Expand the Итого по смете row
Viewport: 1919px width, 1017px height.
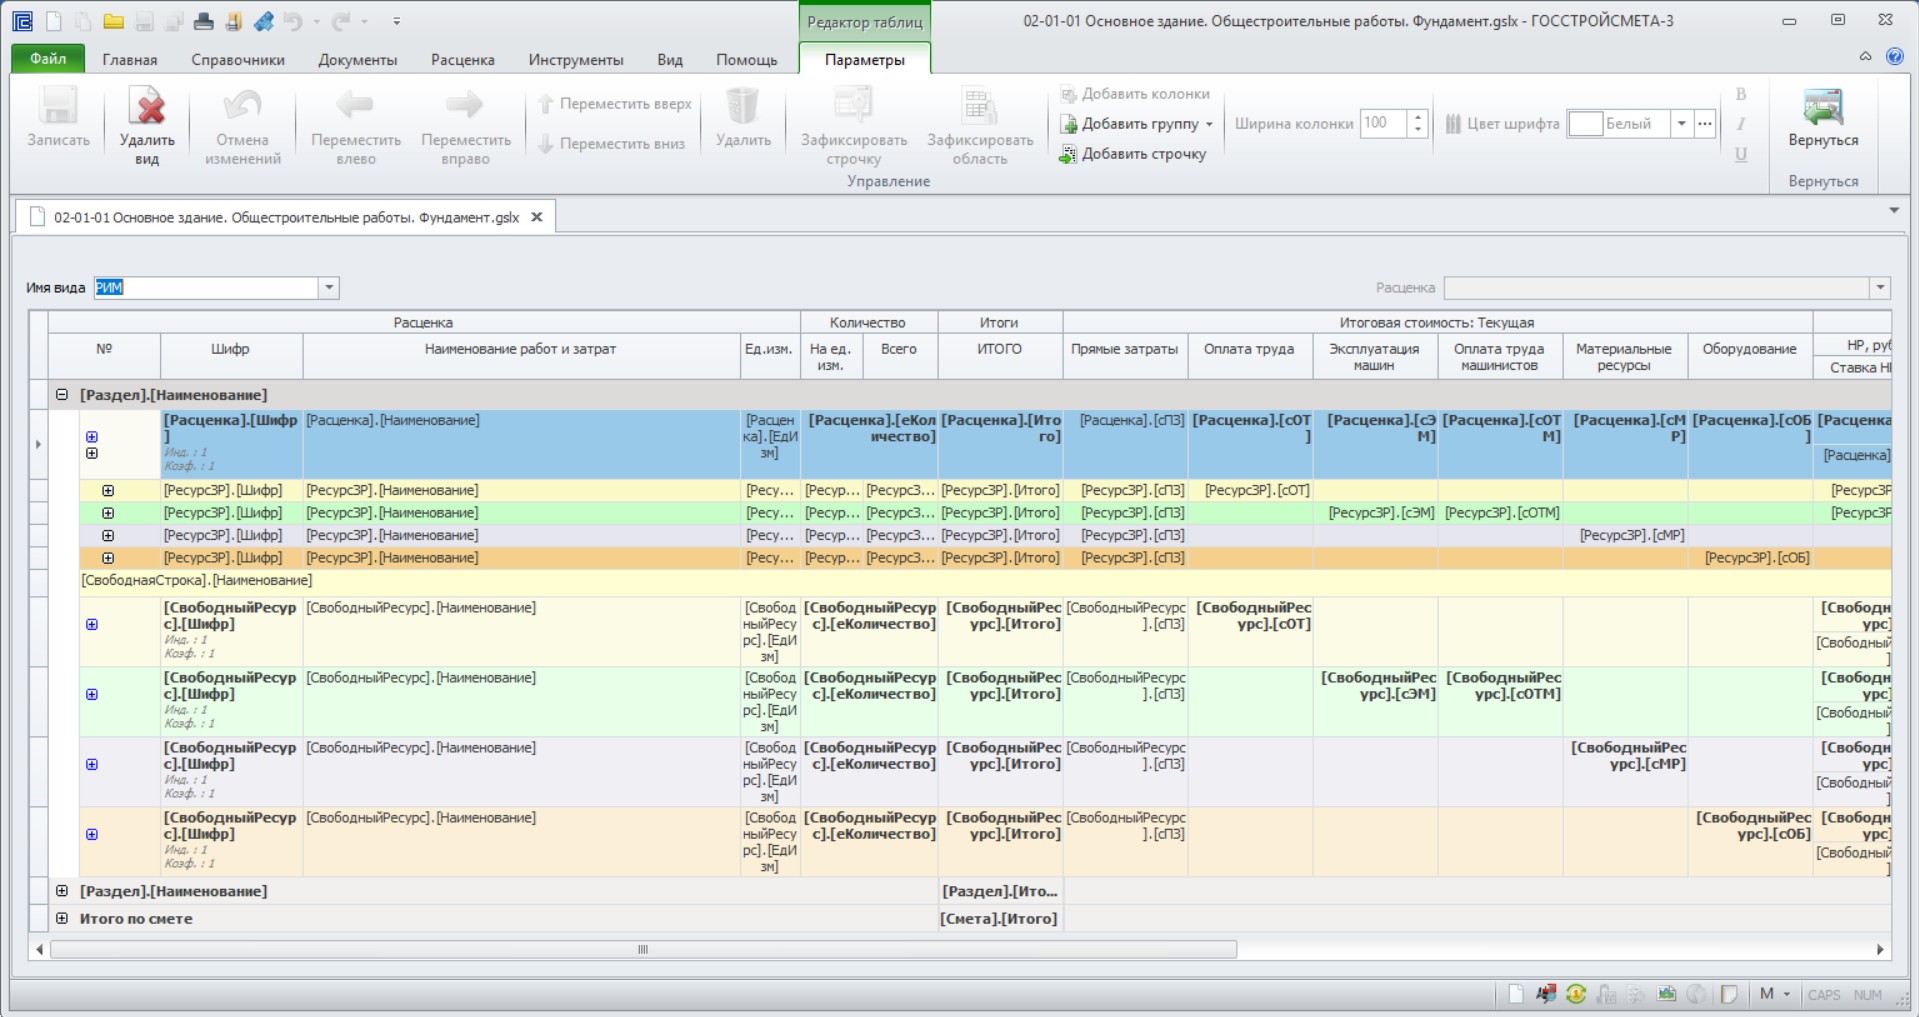tap(62, 918)
